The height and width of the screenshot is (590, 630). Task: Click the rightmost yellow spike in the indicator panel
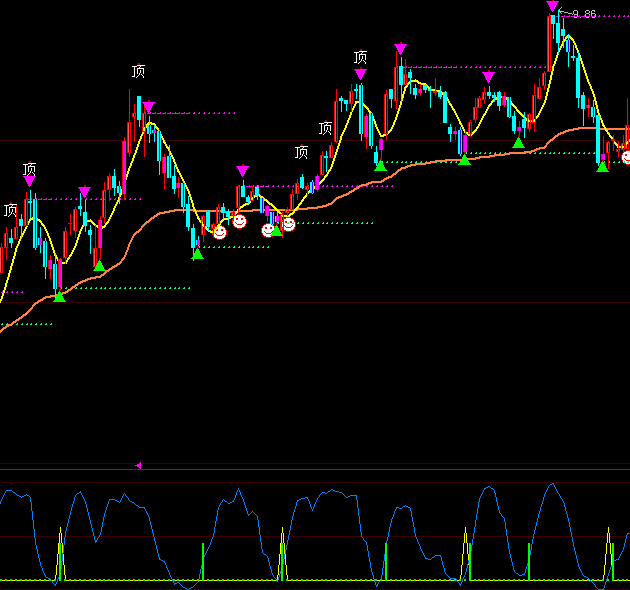[608, 553]
